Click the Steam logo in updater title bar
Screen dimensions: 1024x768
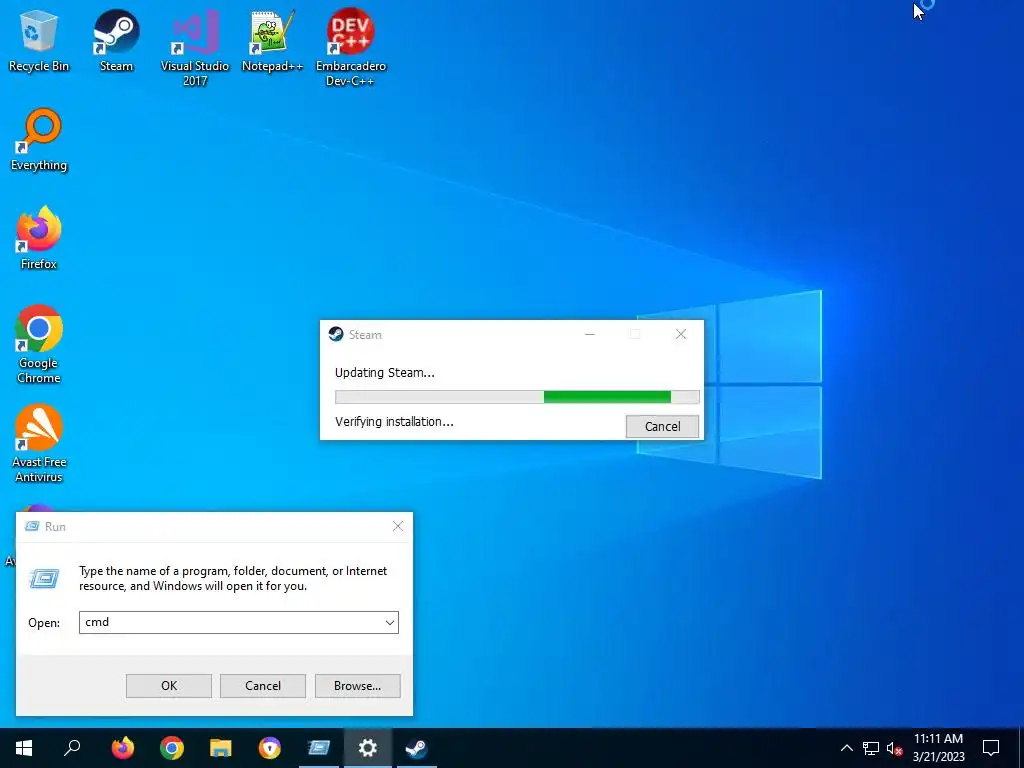coord(336,334)
